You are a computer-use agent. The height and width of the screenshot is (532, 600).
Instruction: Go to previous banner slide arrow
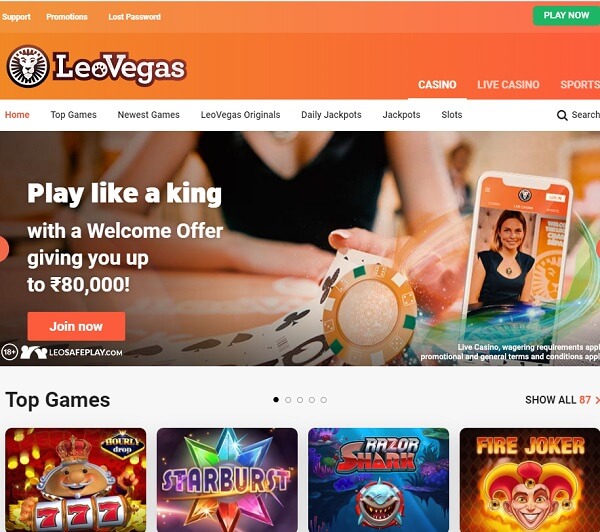click(3, 249)
